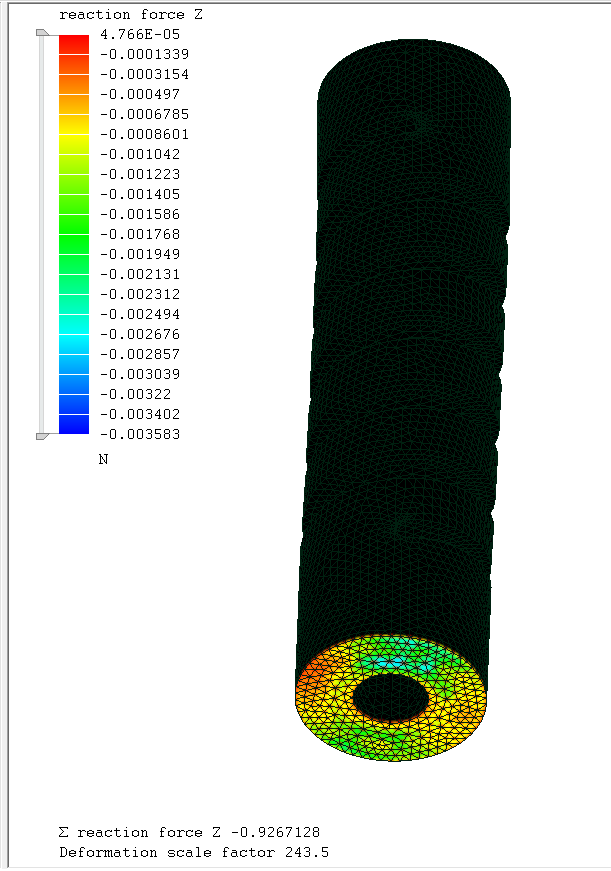
Task: Select legend value -0.00322
Action: (136, 394)
